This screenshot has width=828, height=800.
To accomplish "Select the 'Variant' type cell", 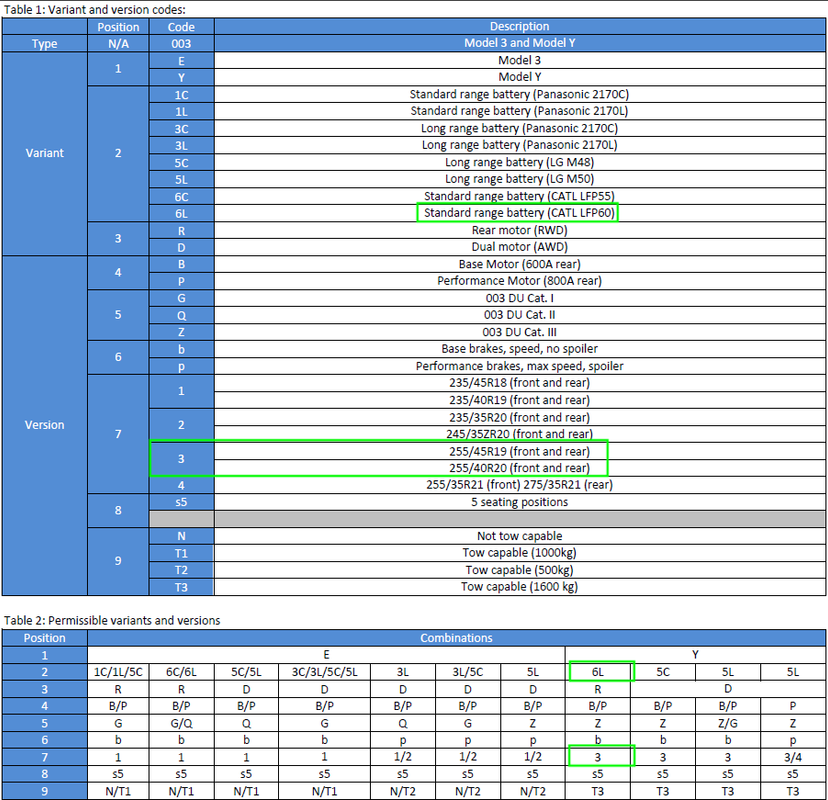I will click(x=44, y=153).
